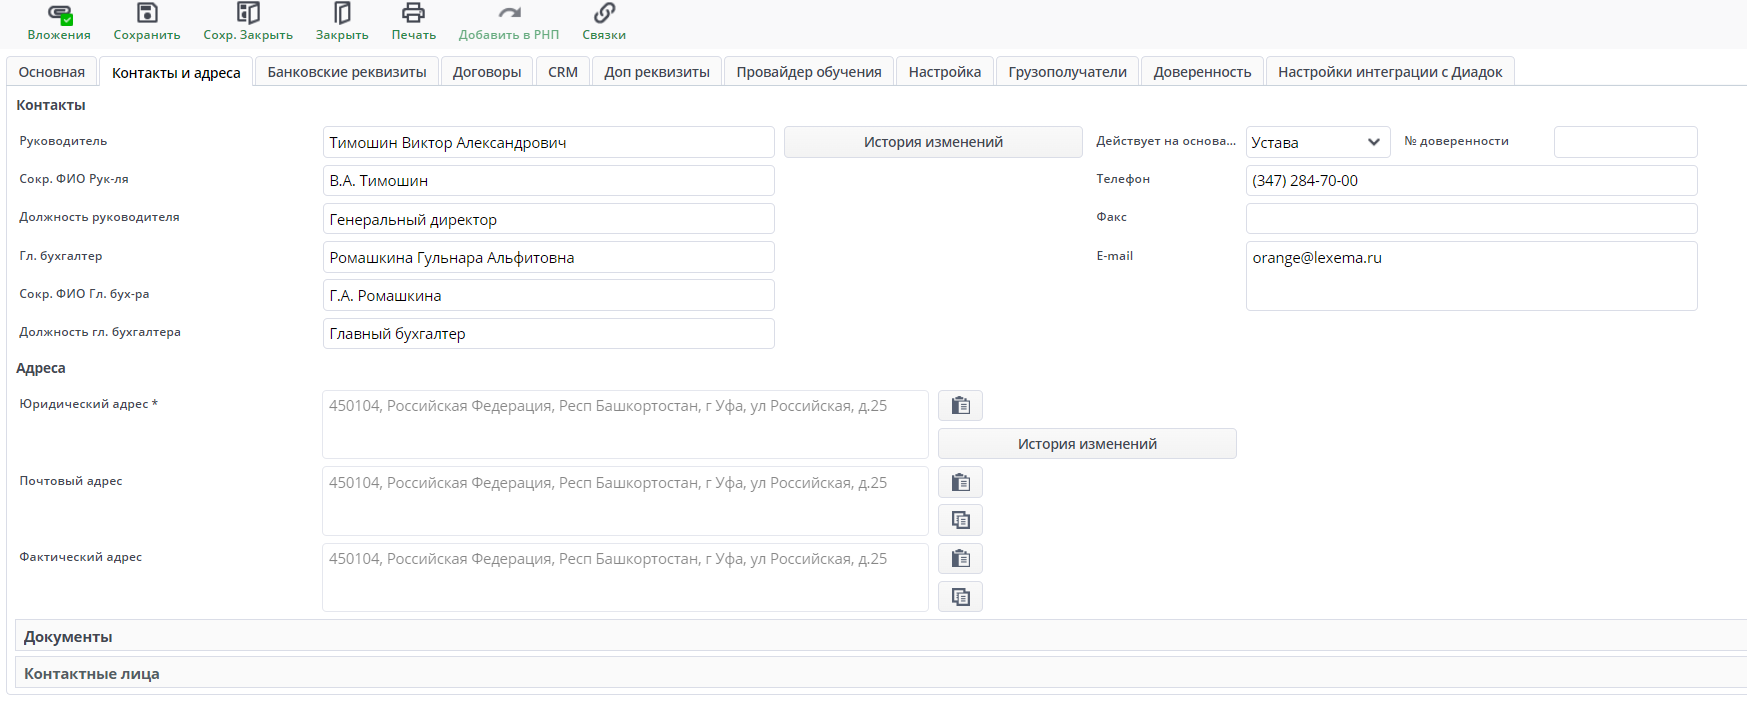Screen dimensions: 1747x721
Task: Click the Телефон input field
Action: [1471, 181]
